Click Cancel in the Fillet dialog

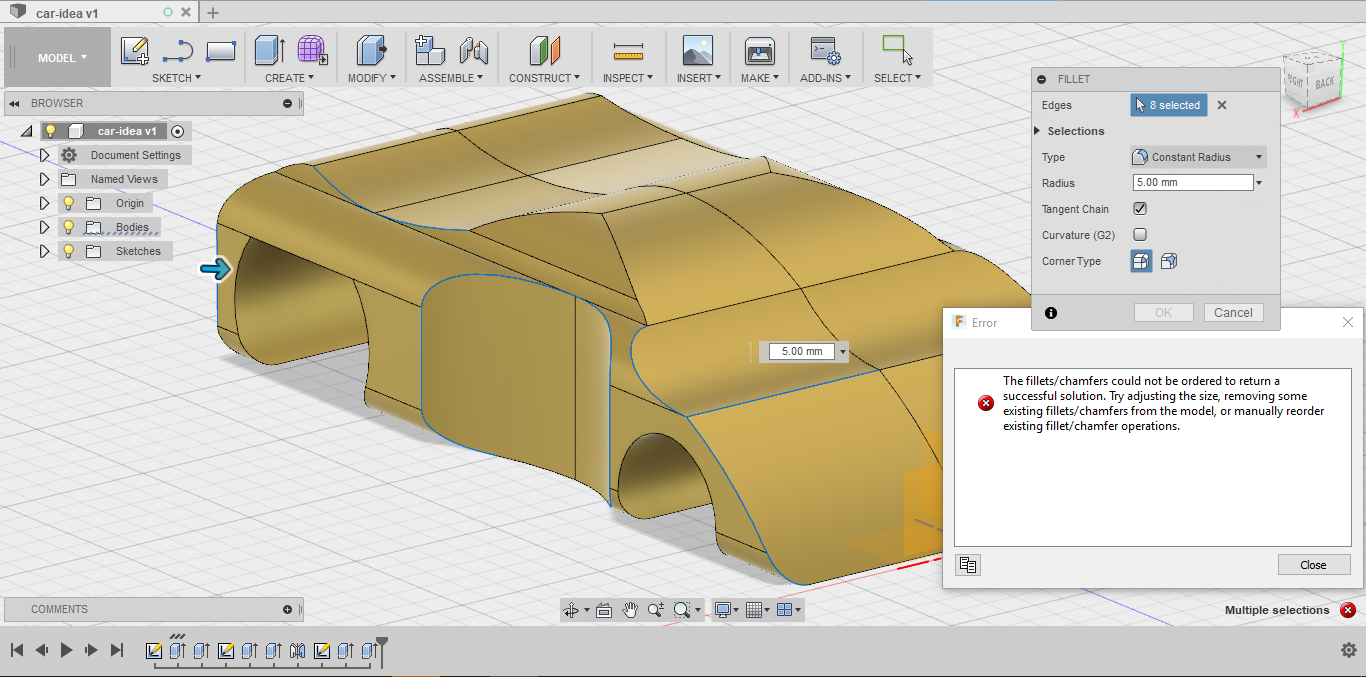(x=1233, y=313)
